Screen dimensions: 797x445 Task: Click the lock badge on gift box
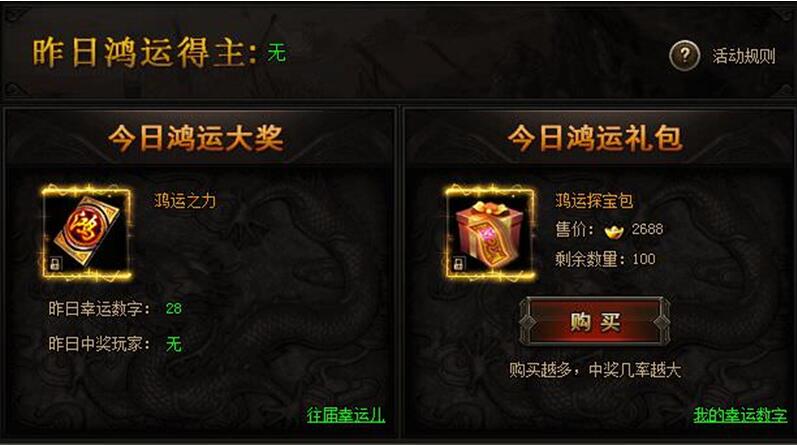(x=458, y=263)
